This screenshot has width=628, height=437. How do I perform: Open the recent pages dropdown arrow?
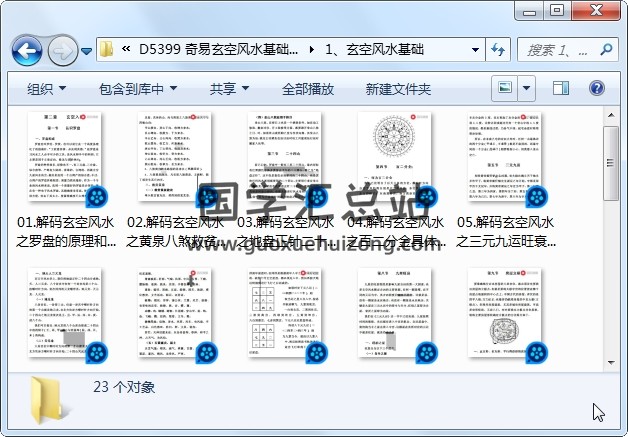[87, 50]
